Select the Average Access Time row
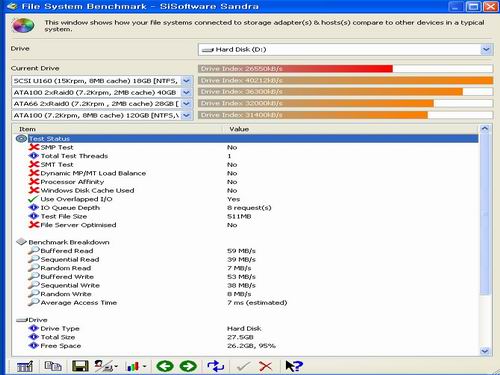 tap(247, 303)
